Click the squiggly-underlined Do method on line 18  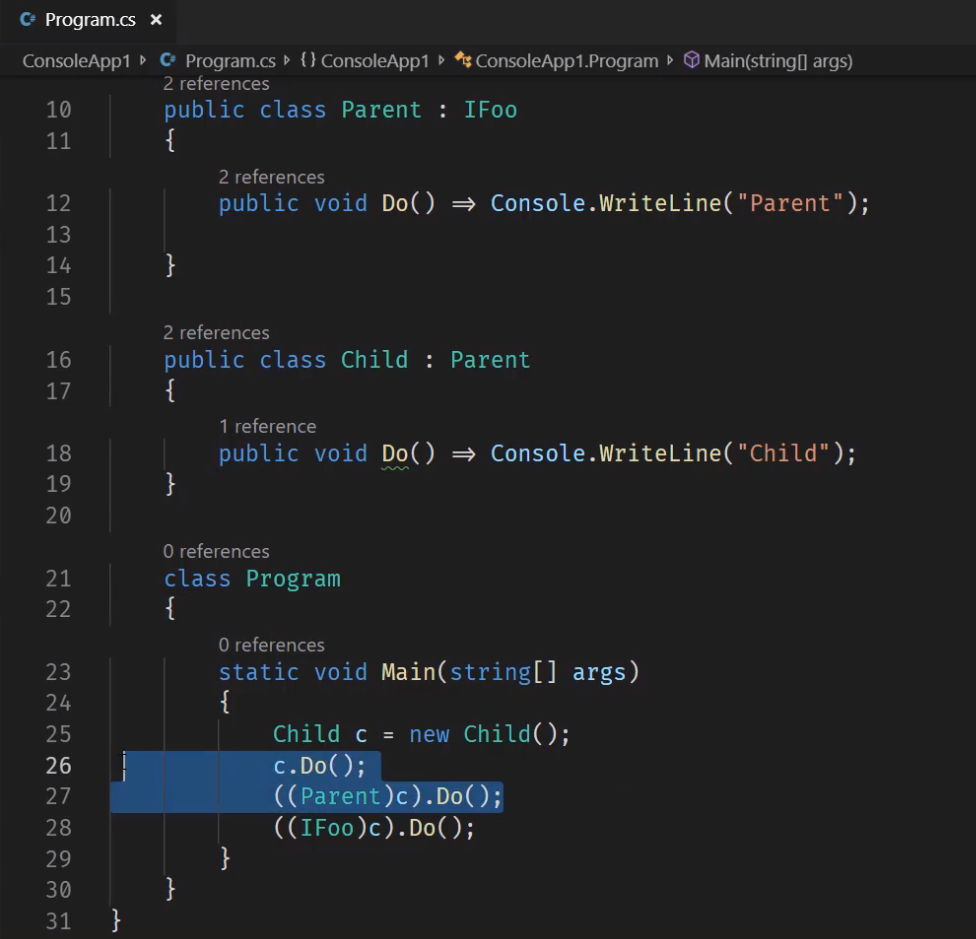395,454
